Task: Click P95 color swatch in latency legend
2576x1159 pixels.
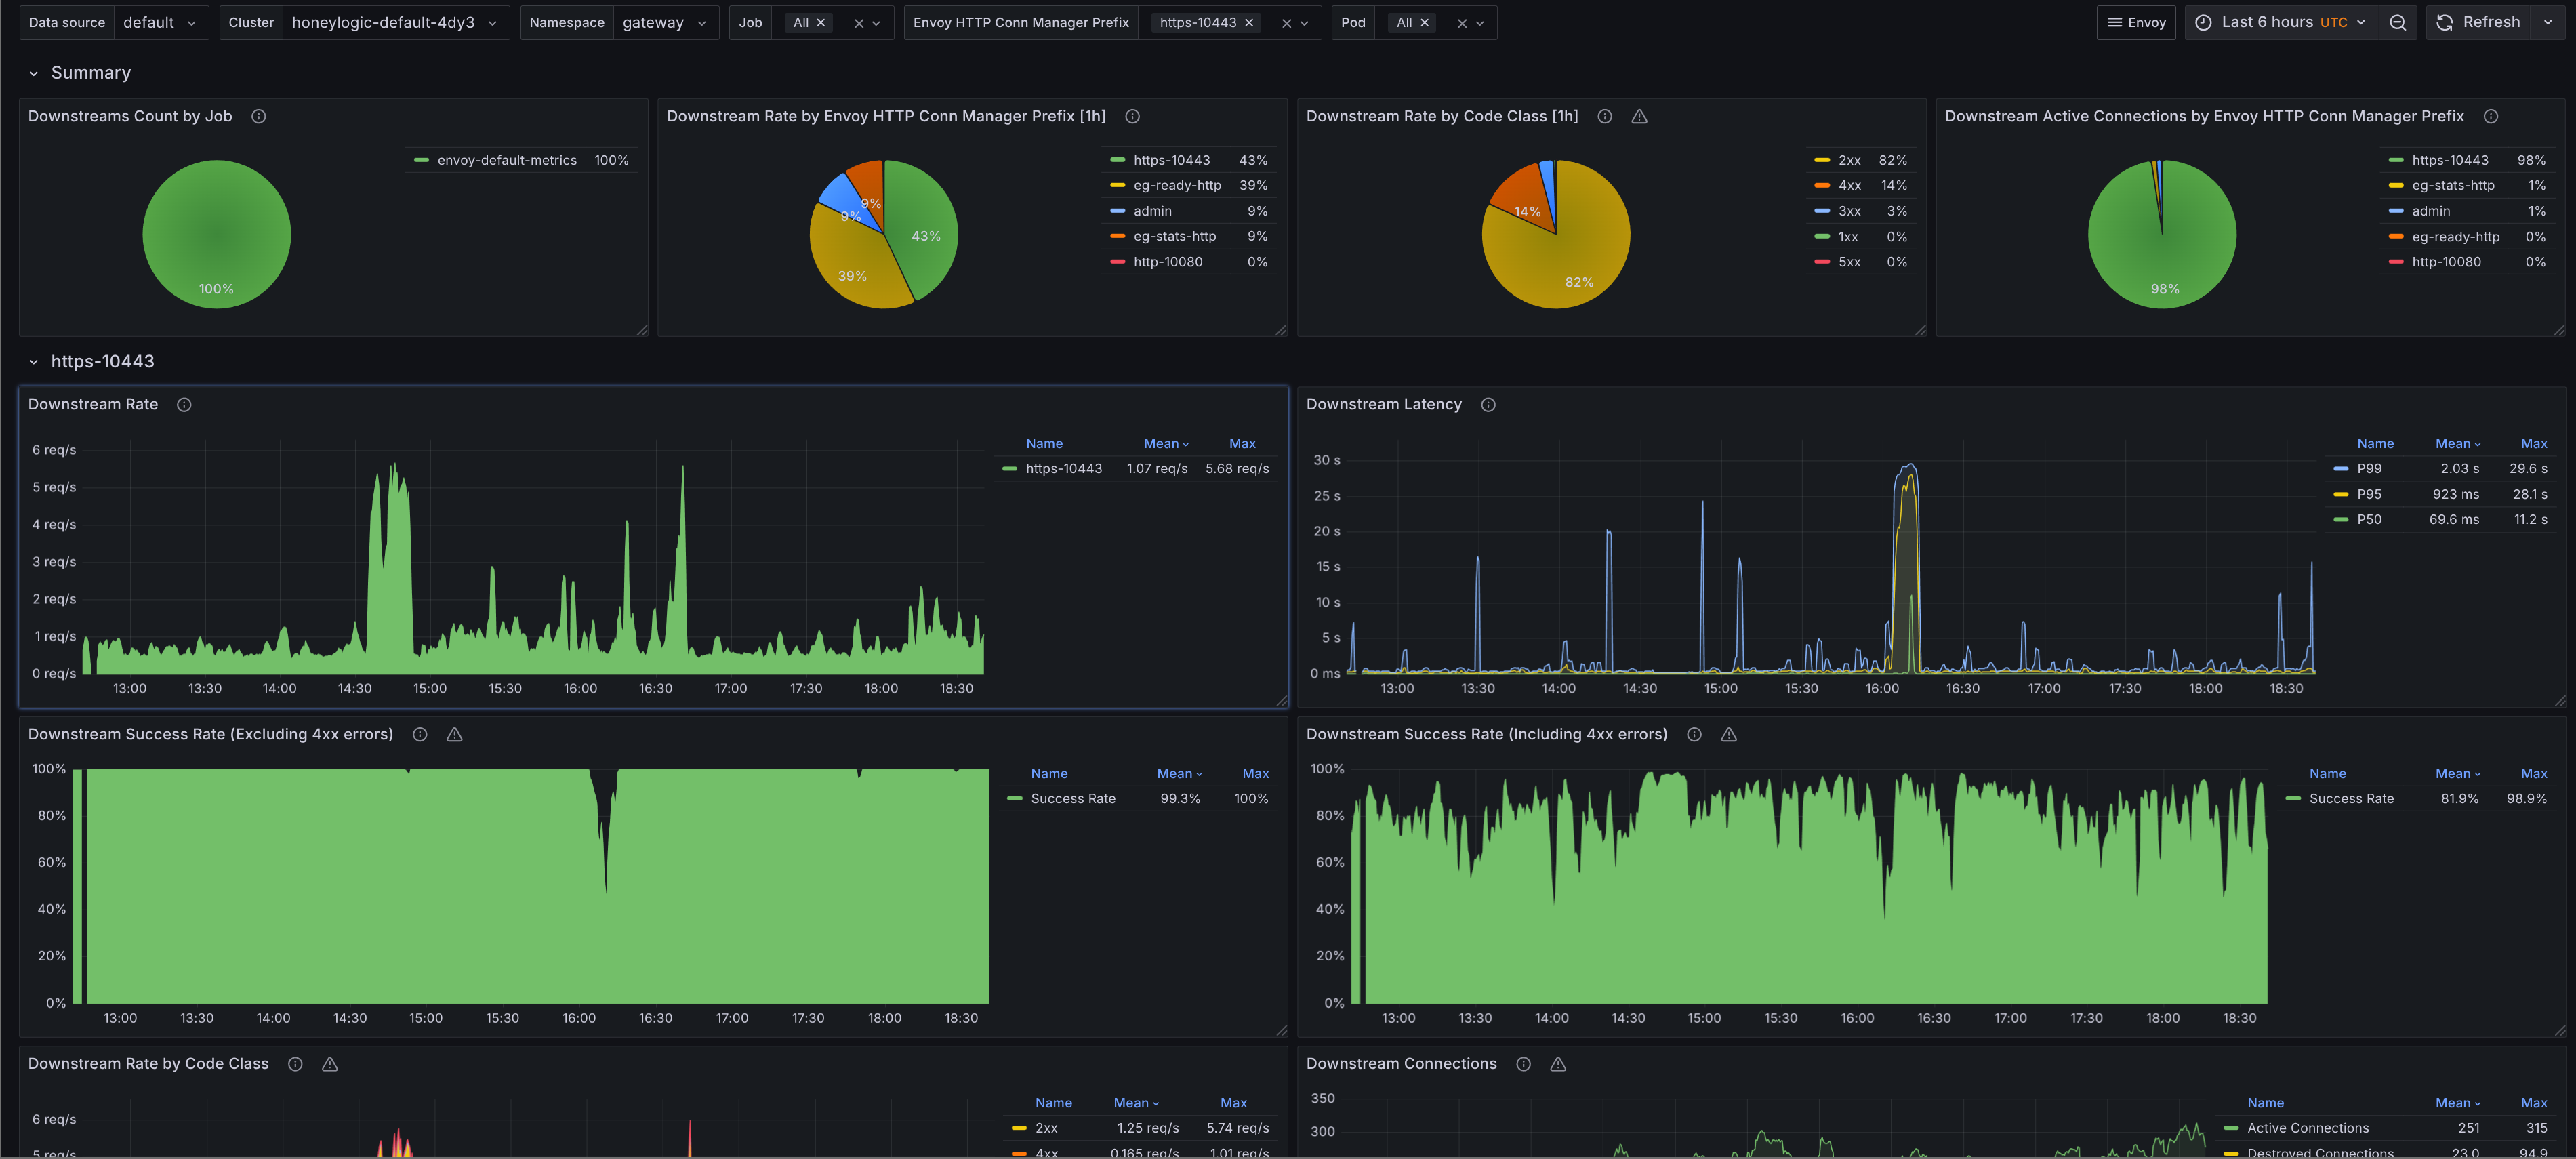Action: [x=2340, y=494]
